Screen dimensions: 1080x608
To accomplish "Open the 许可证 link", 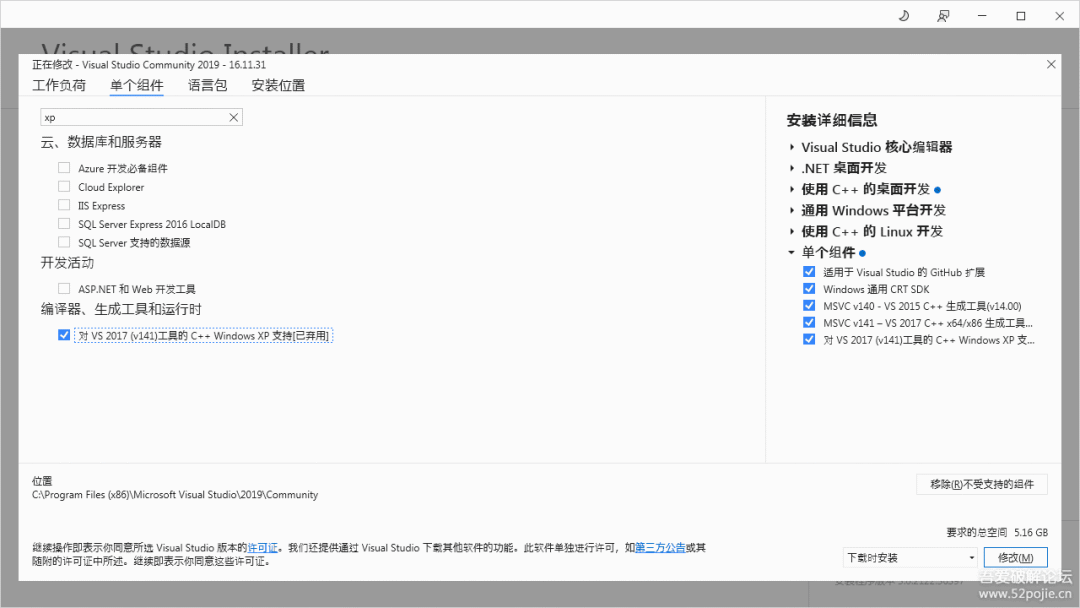I will [x=262, y=548].
